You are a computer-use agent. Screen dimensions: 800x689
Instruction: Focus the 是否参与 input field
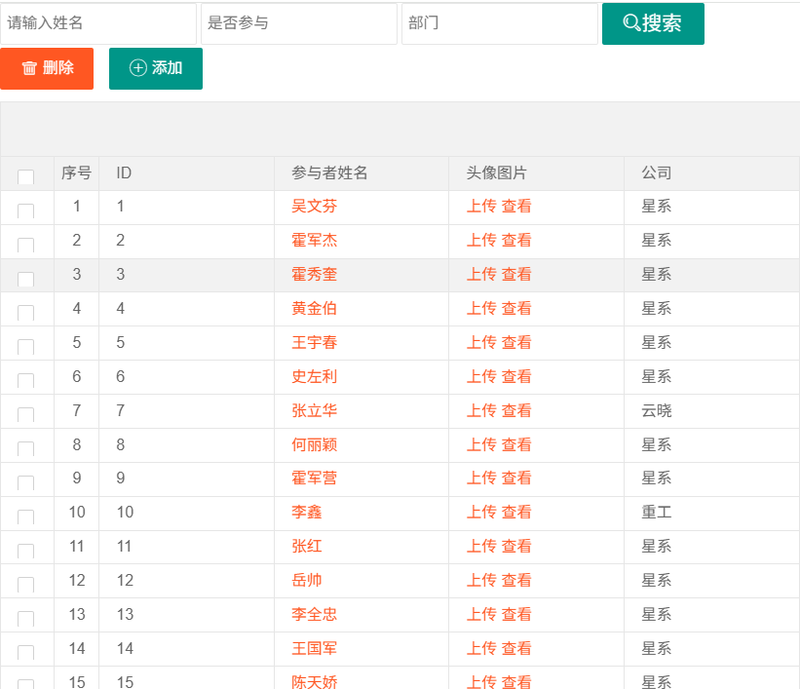point(299,23)
